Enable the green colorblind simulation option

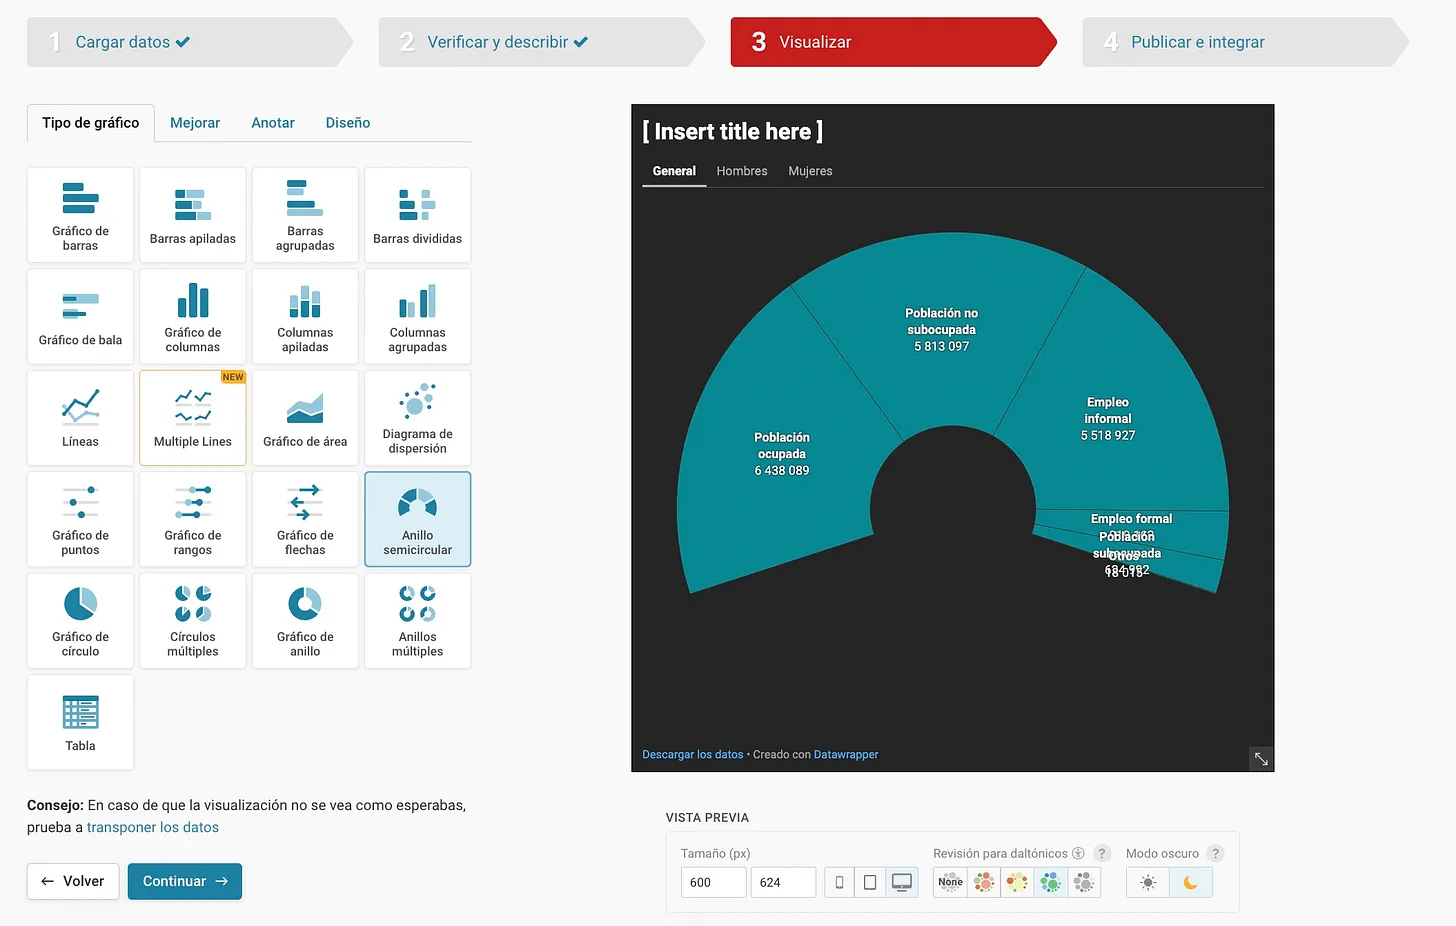(1051, 882)
